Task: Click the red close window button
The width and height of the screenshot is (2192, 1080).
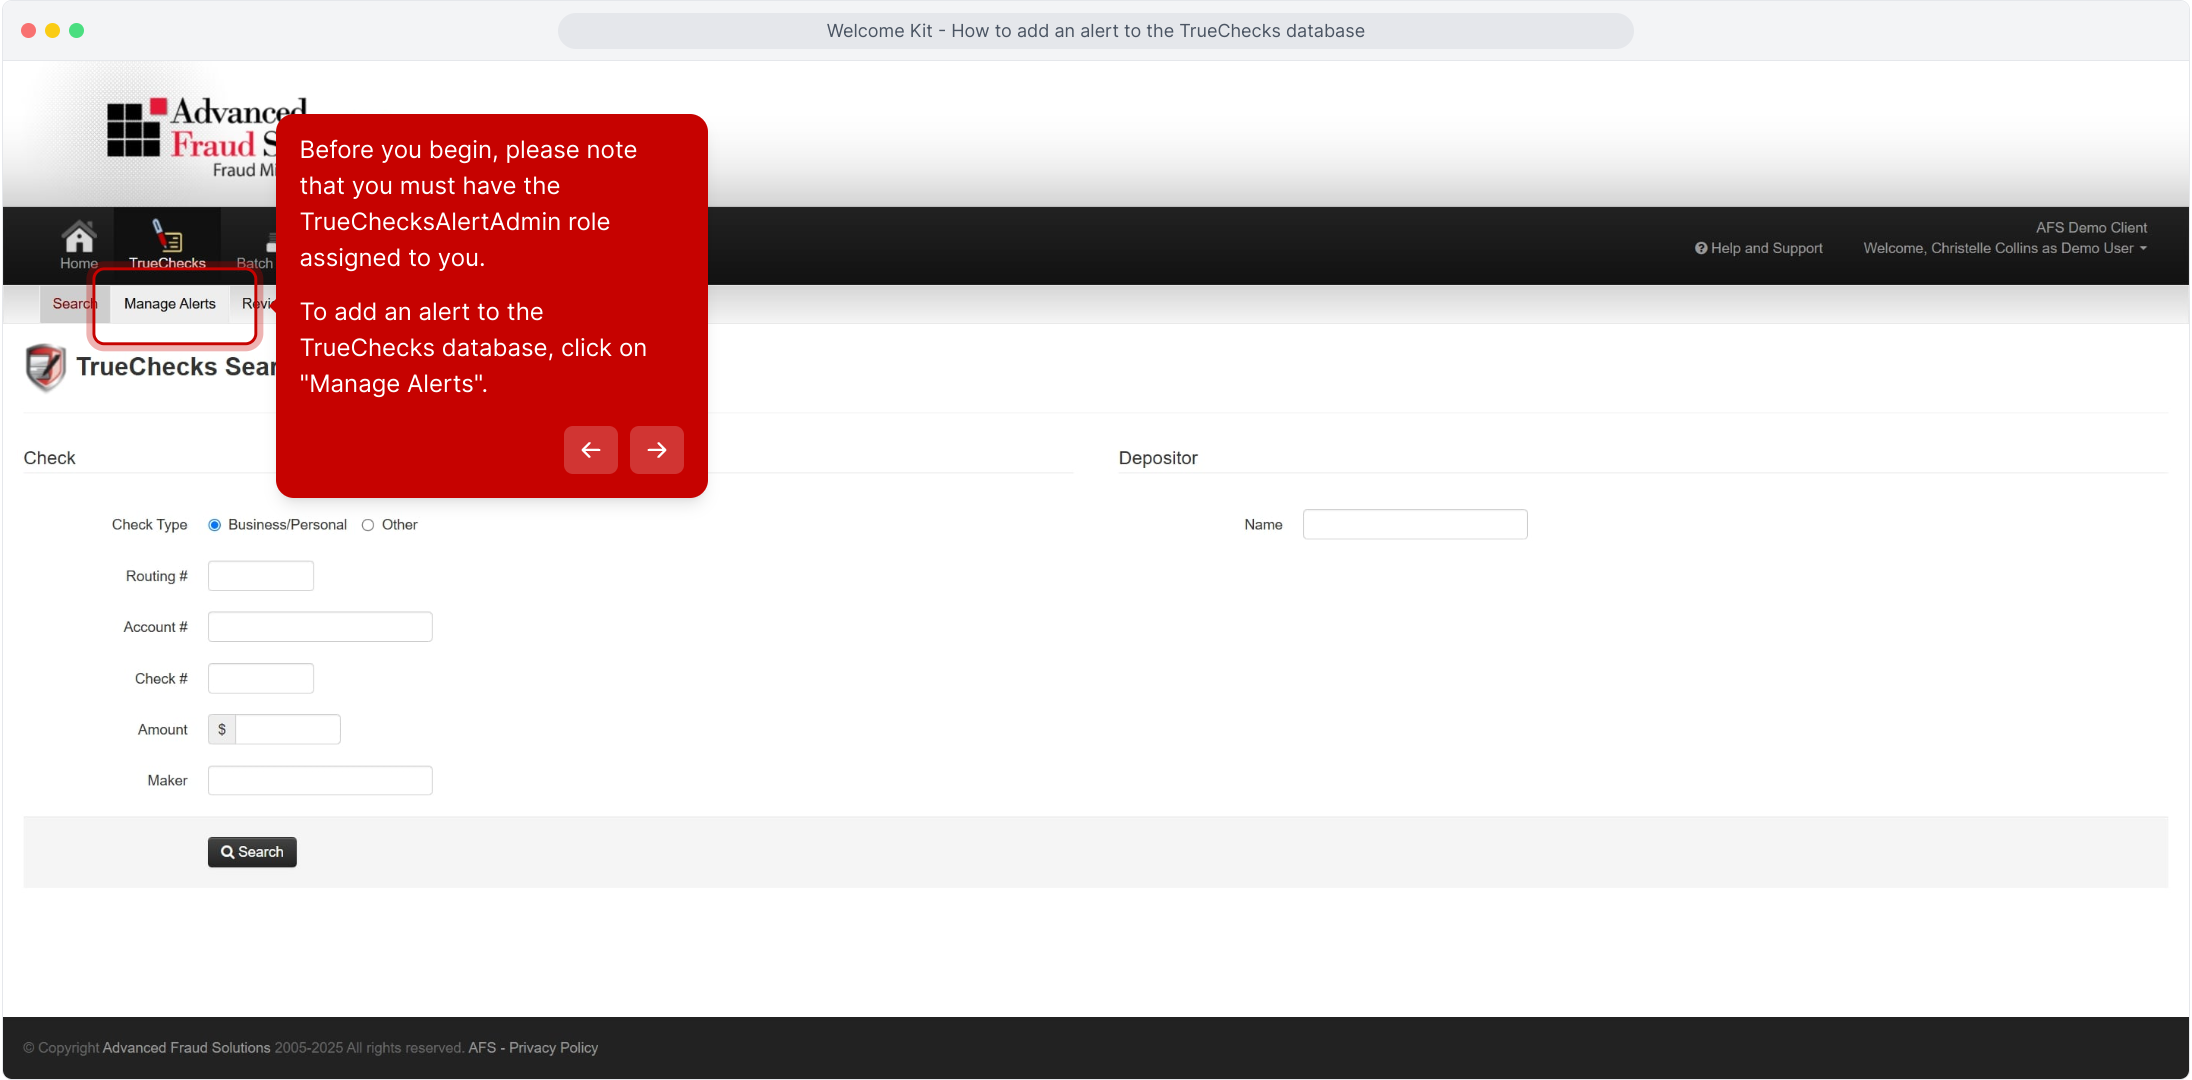Action: coord(29,31)
